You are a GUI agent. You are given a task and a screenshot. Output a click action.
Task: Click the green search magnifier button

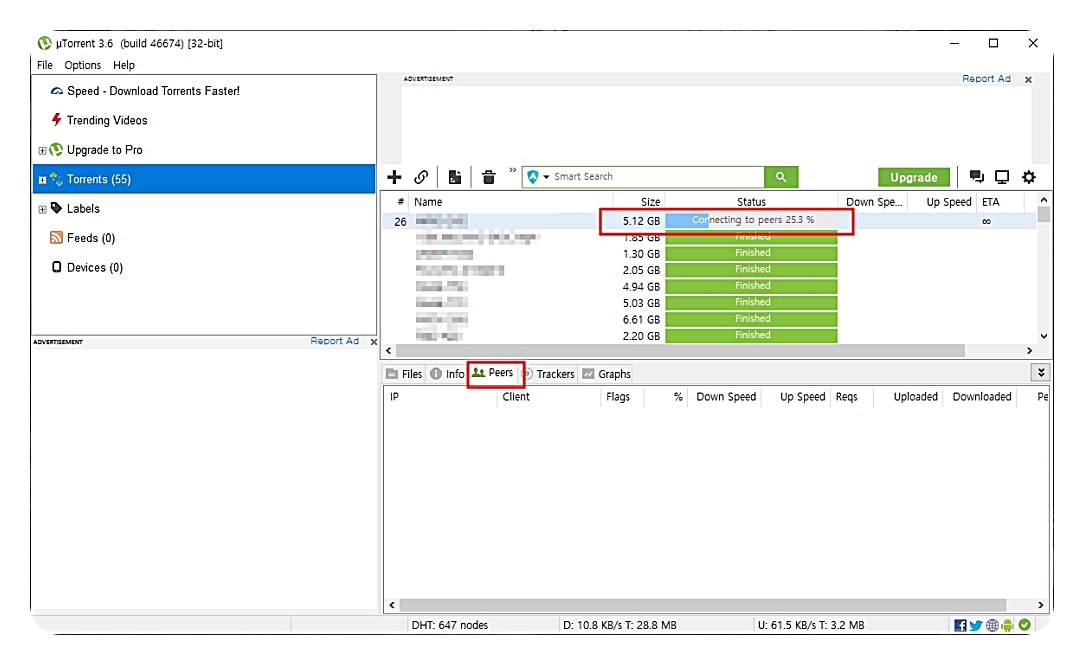pyautogui.click(x=781, y=177)
